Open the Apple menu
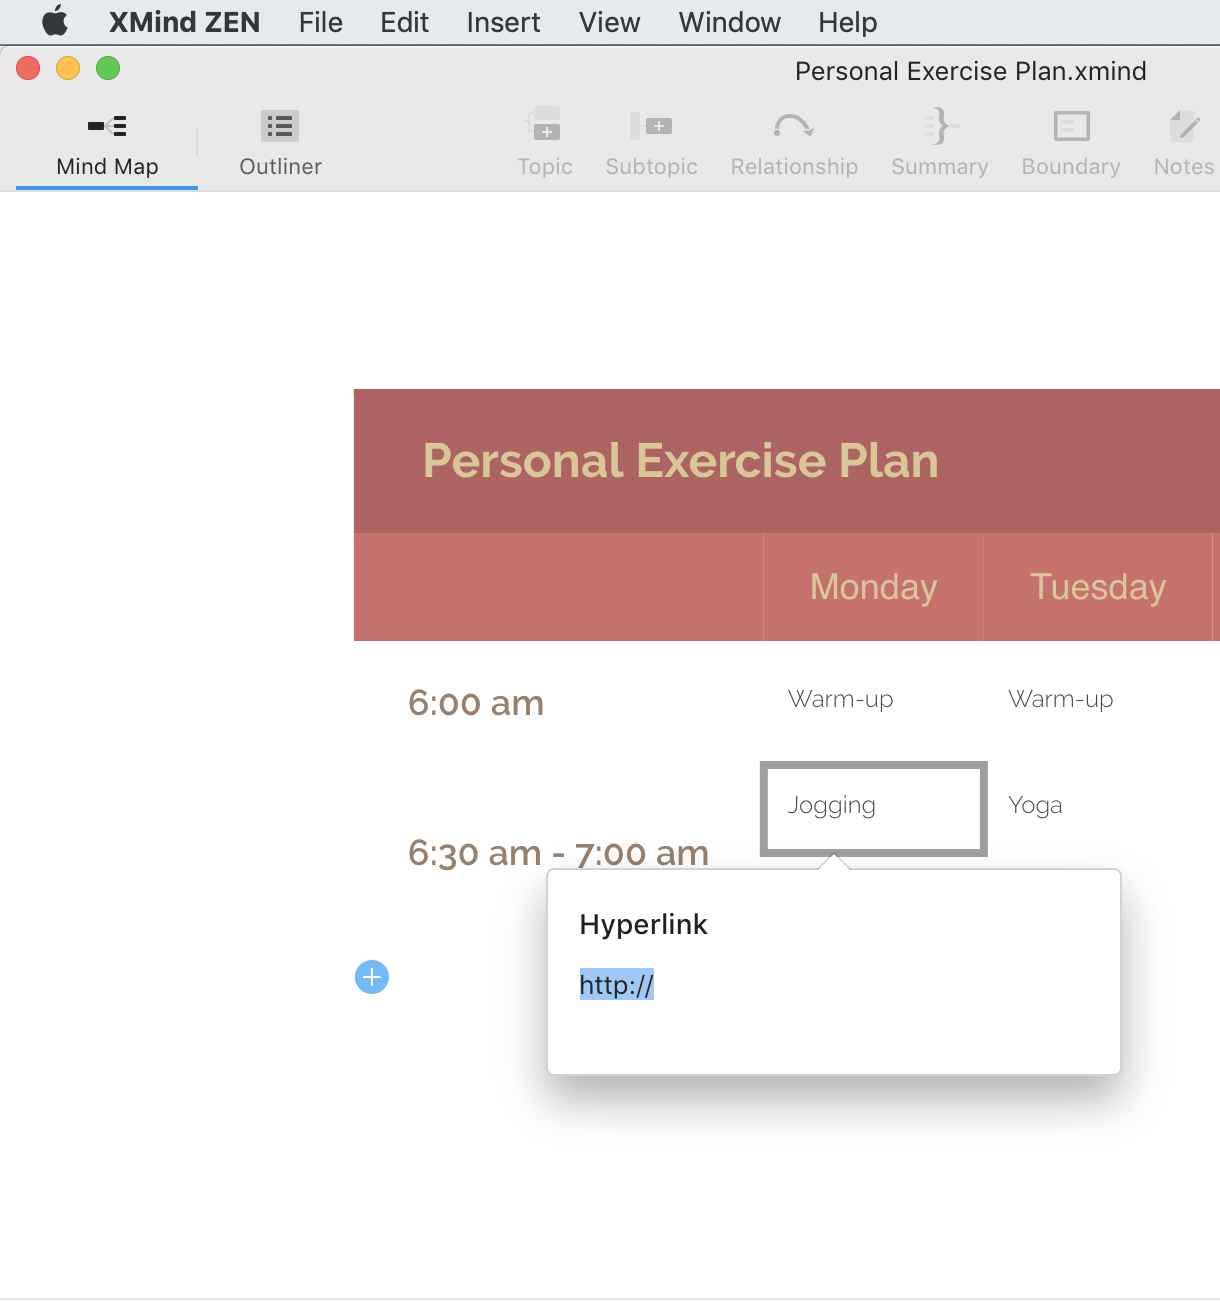Image resolution: width=1220 pixels, height=1302 pixels. coord(55,21)
